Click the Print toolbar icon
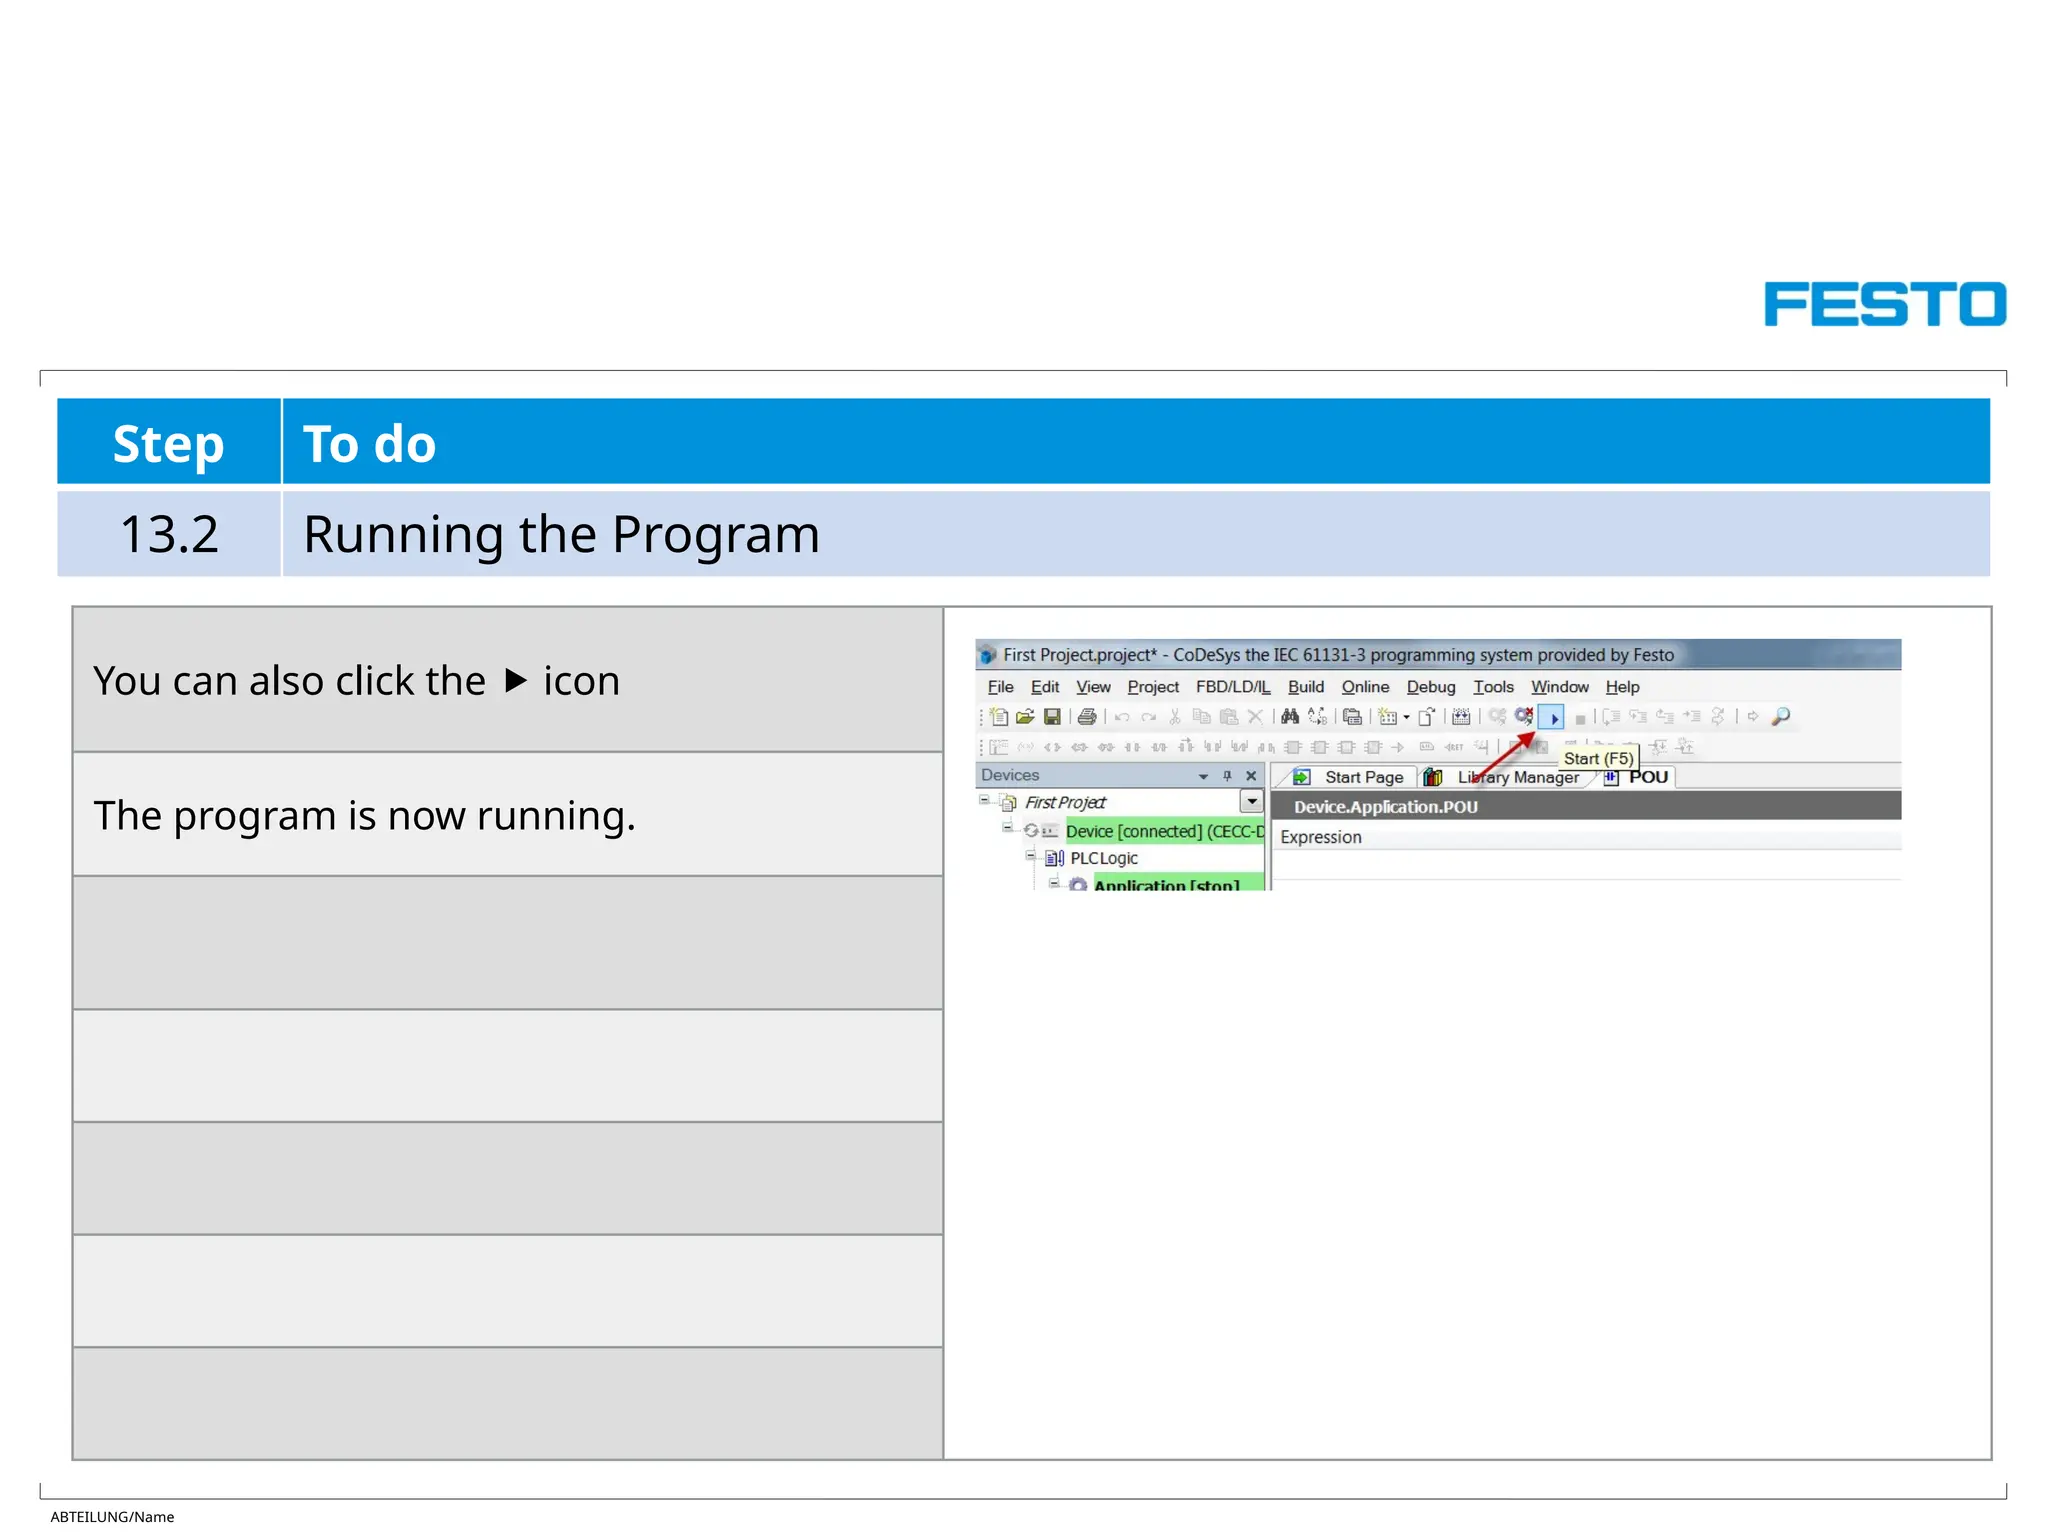Image resolution: width=2048 pixels, height=1536 pixels. pyautogui.click(x=1087, y=717)
